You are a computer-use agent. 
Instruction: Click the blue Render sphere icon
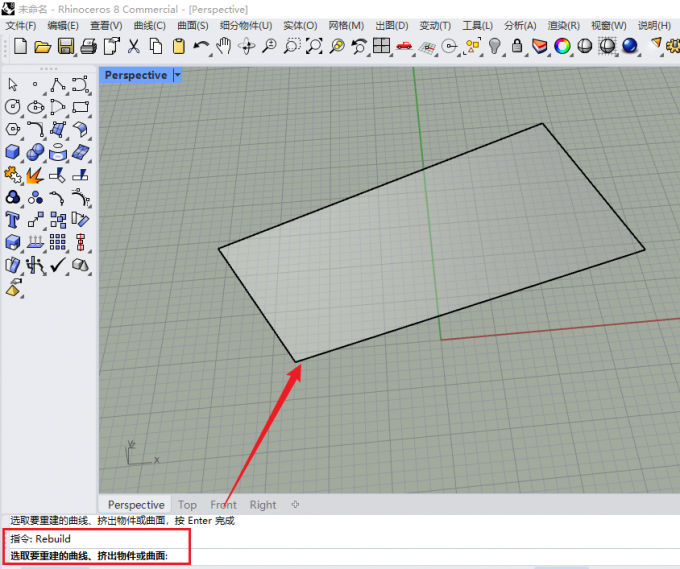pos(630,46)
